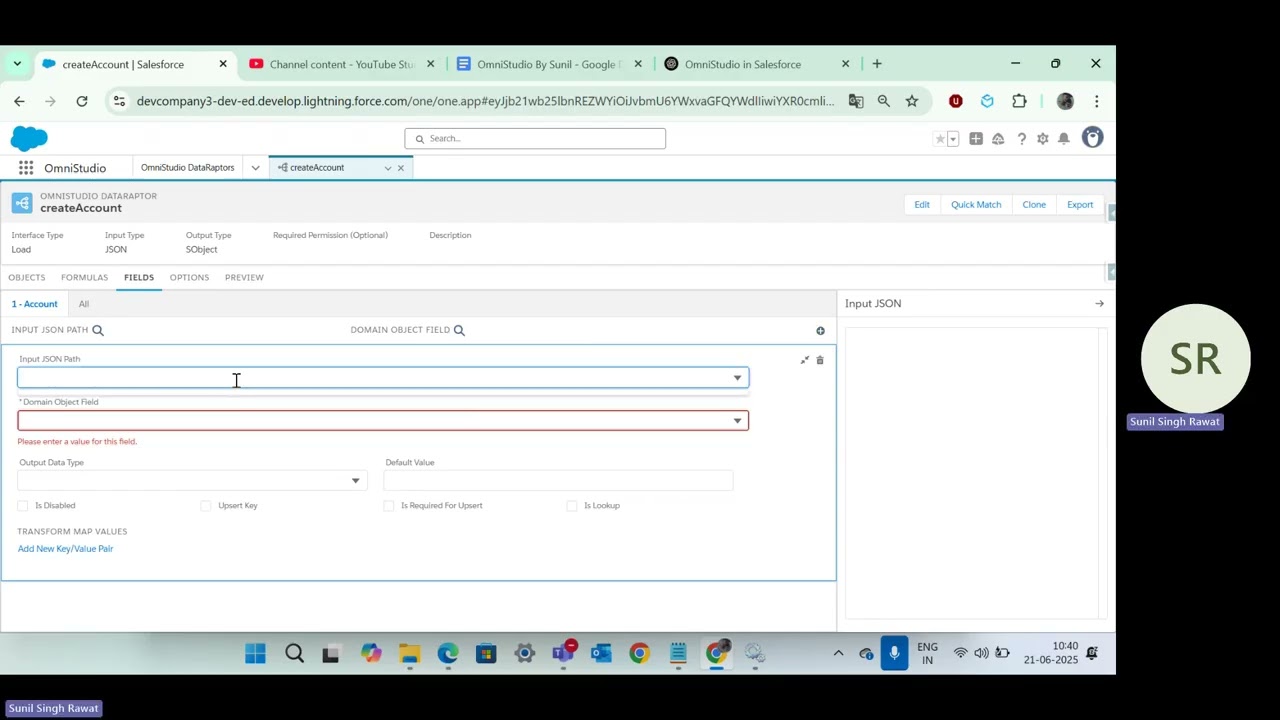Viewport: 1280px width, 720px height.
Task: Open the Windows Start menu
Action: tap(255, 654)
